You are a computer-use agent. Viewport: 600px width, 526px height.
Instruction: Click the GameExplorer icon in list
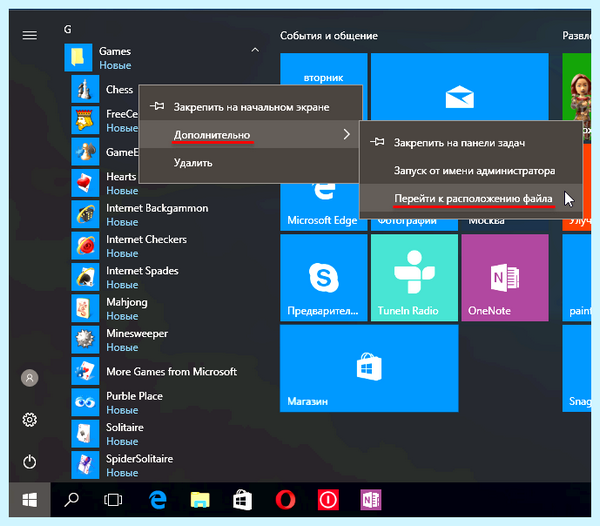tap(85, 152)
